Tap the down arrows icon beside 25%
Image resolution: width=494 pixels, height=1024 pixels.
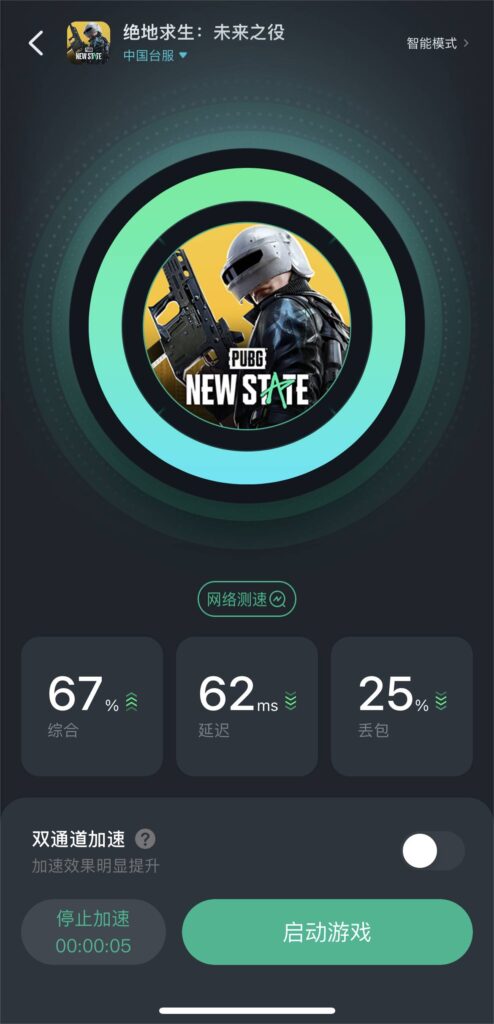[x=441, y=701]
